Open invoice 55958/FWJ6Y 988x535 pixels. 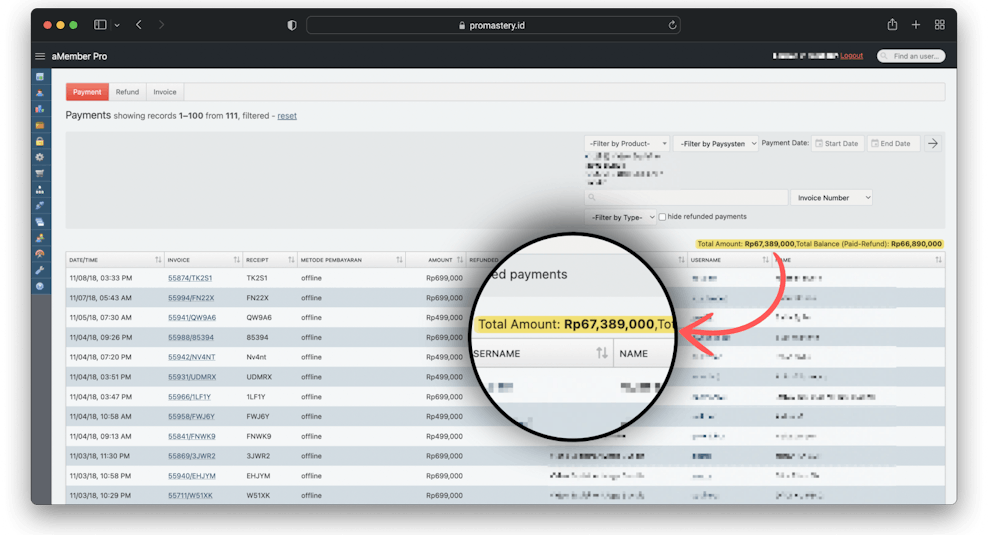pos(191,417)
